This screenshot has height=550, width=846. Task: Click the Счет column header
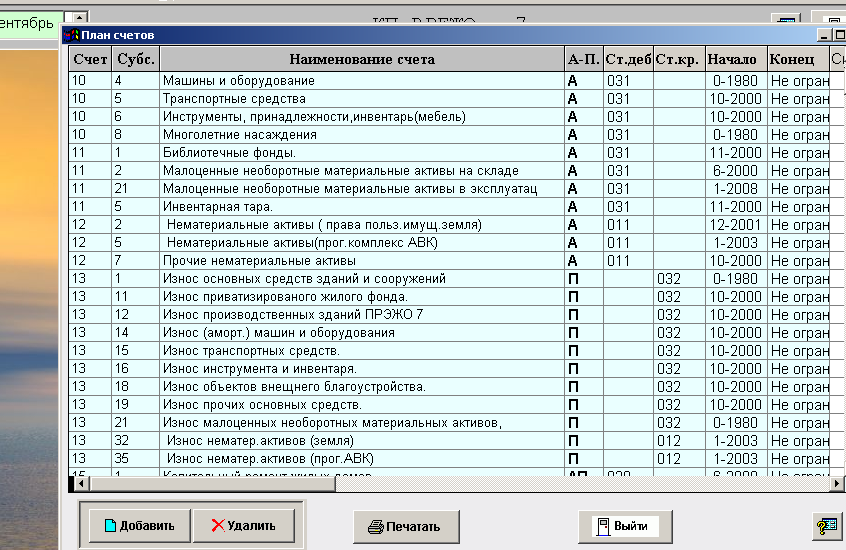click(x=90, y=59)
